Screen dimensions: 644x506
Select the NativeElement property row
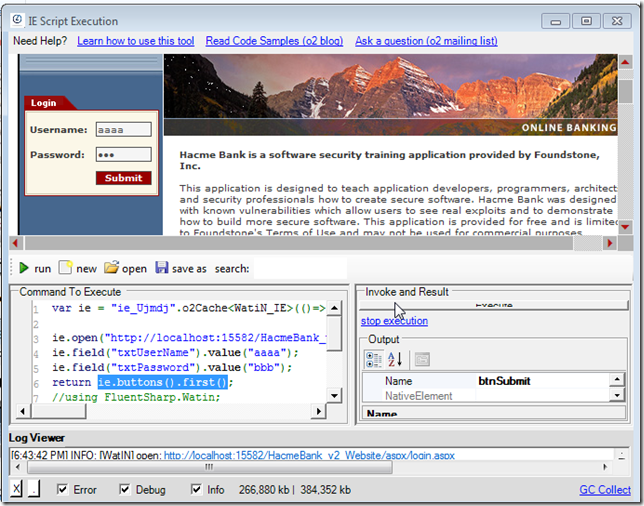pyautogui.click(x=486, y=396)
